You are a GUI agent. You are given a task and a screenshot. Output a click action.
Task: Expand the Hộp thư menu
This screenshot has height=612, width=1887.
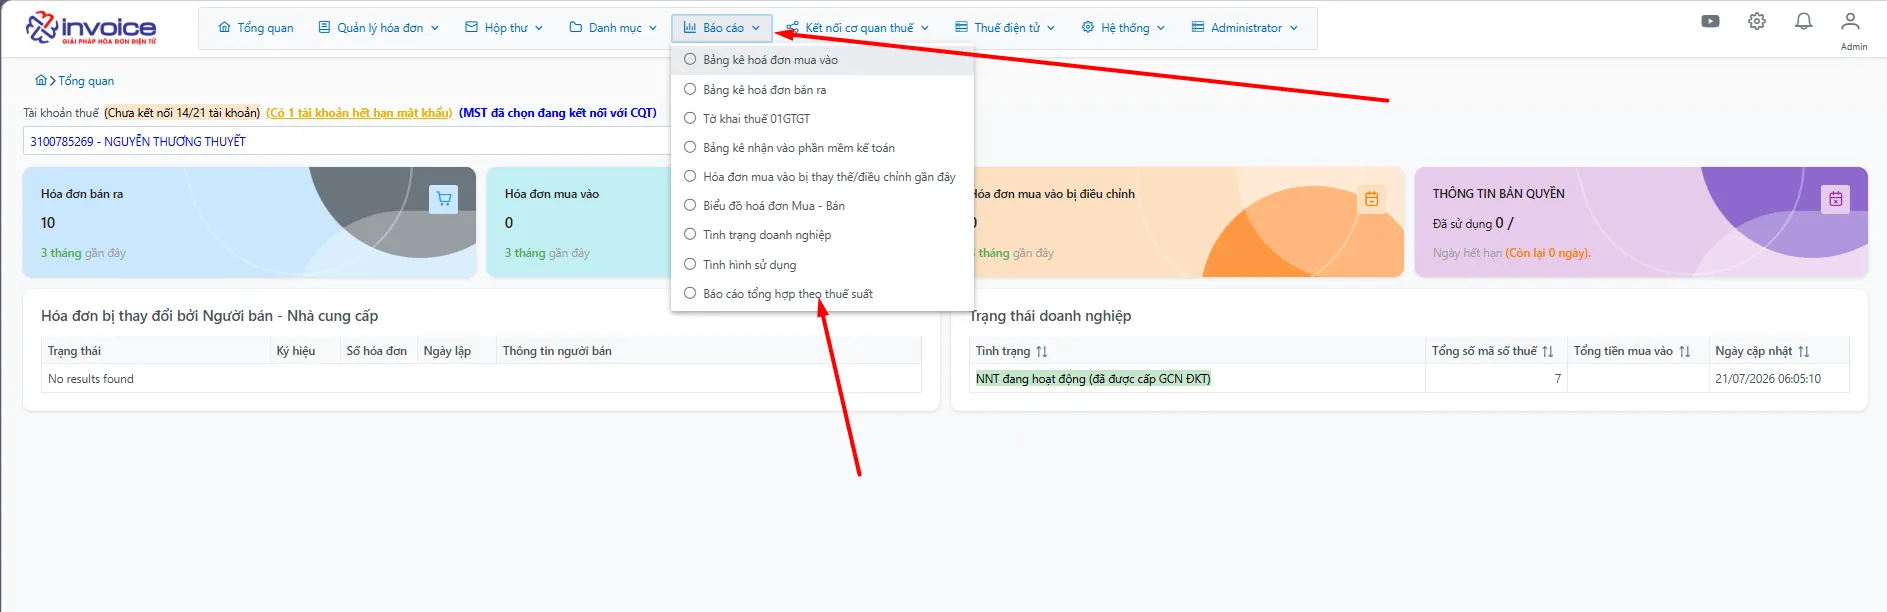(x=504, y=28)
